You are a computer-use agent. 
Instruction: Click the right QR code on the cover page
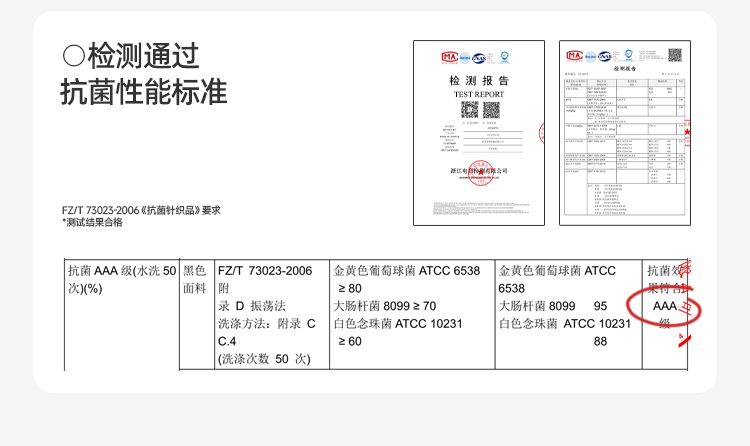tap(491, 110)
